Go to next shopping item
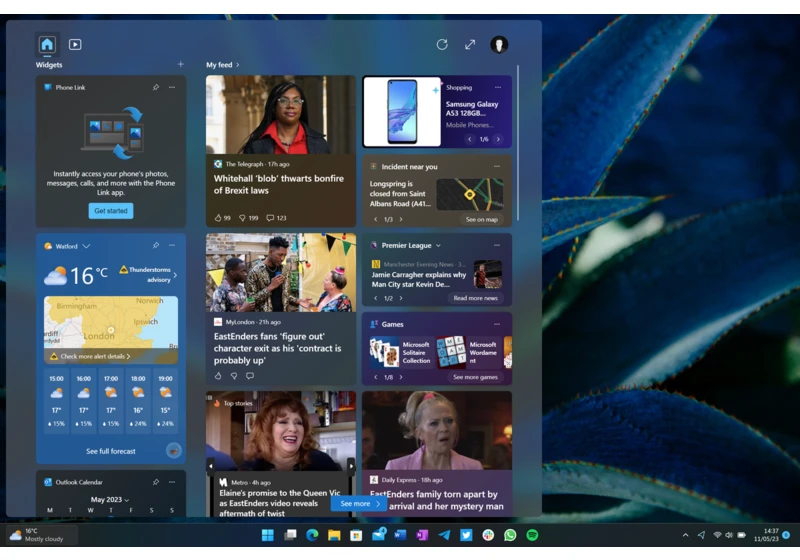Image resolution: width=800 pixels, height=560 pixels. (498, 139)
